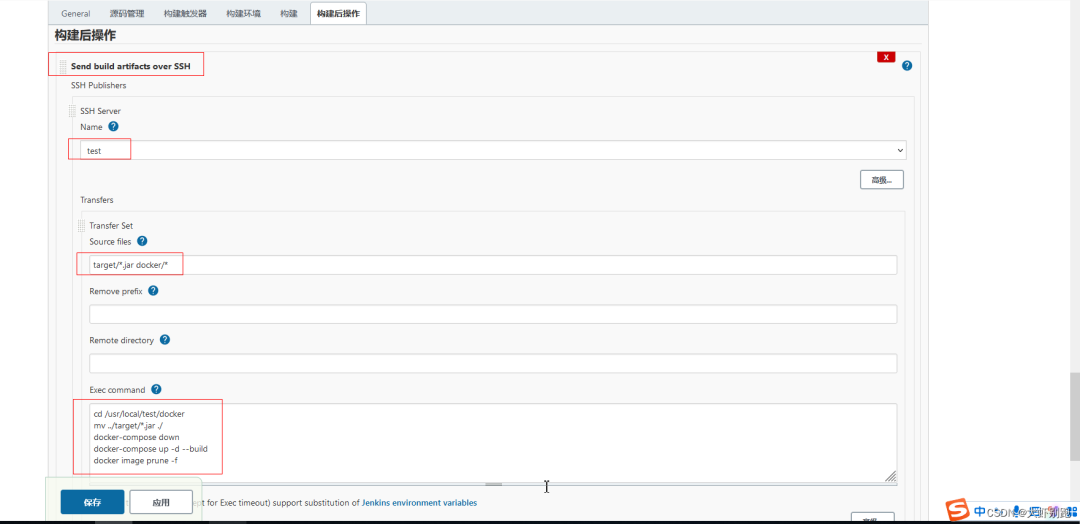This screenshot has height=524, width=1080.
Task: Grab the drag handle of Send build artifacts over SSH
Action: [62, 67]
